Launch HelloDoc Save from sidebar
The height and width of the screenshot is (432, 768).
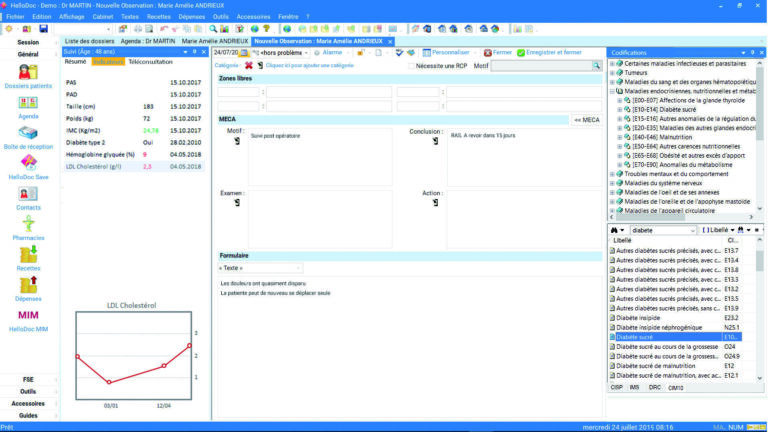pos(28,165)
